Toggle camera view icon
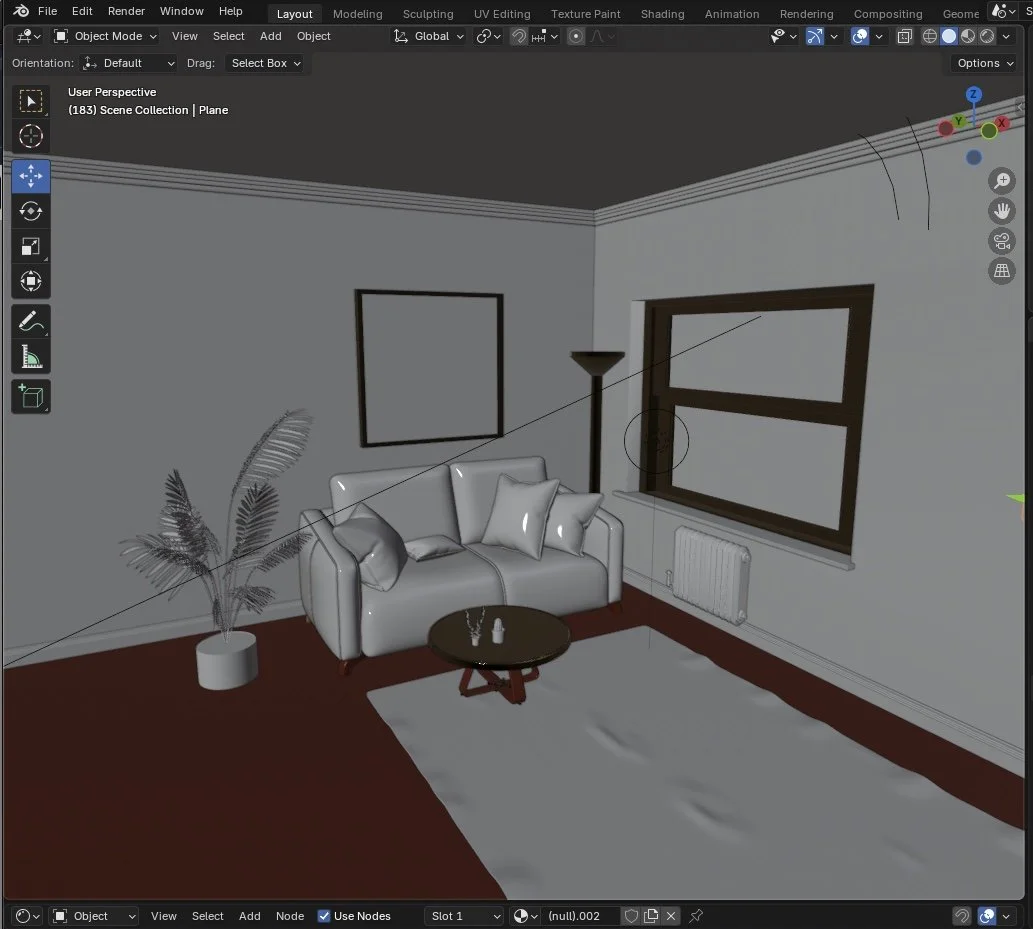The height and width of the screenshot is (929, 1033). click(x=1001, y=241)
